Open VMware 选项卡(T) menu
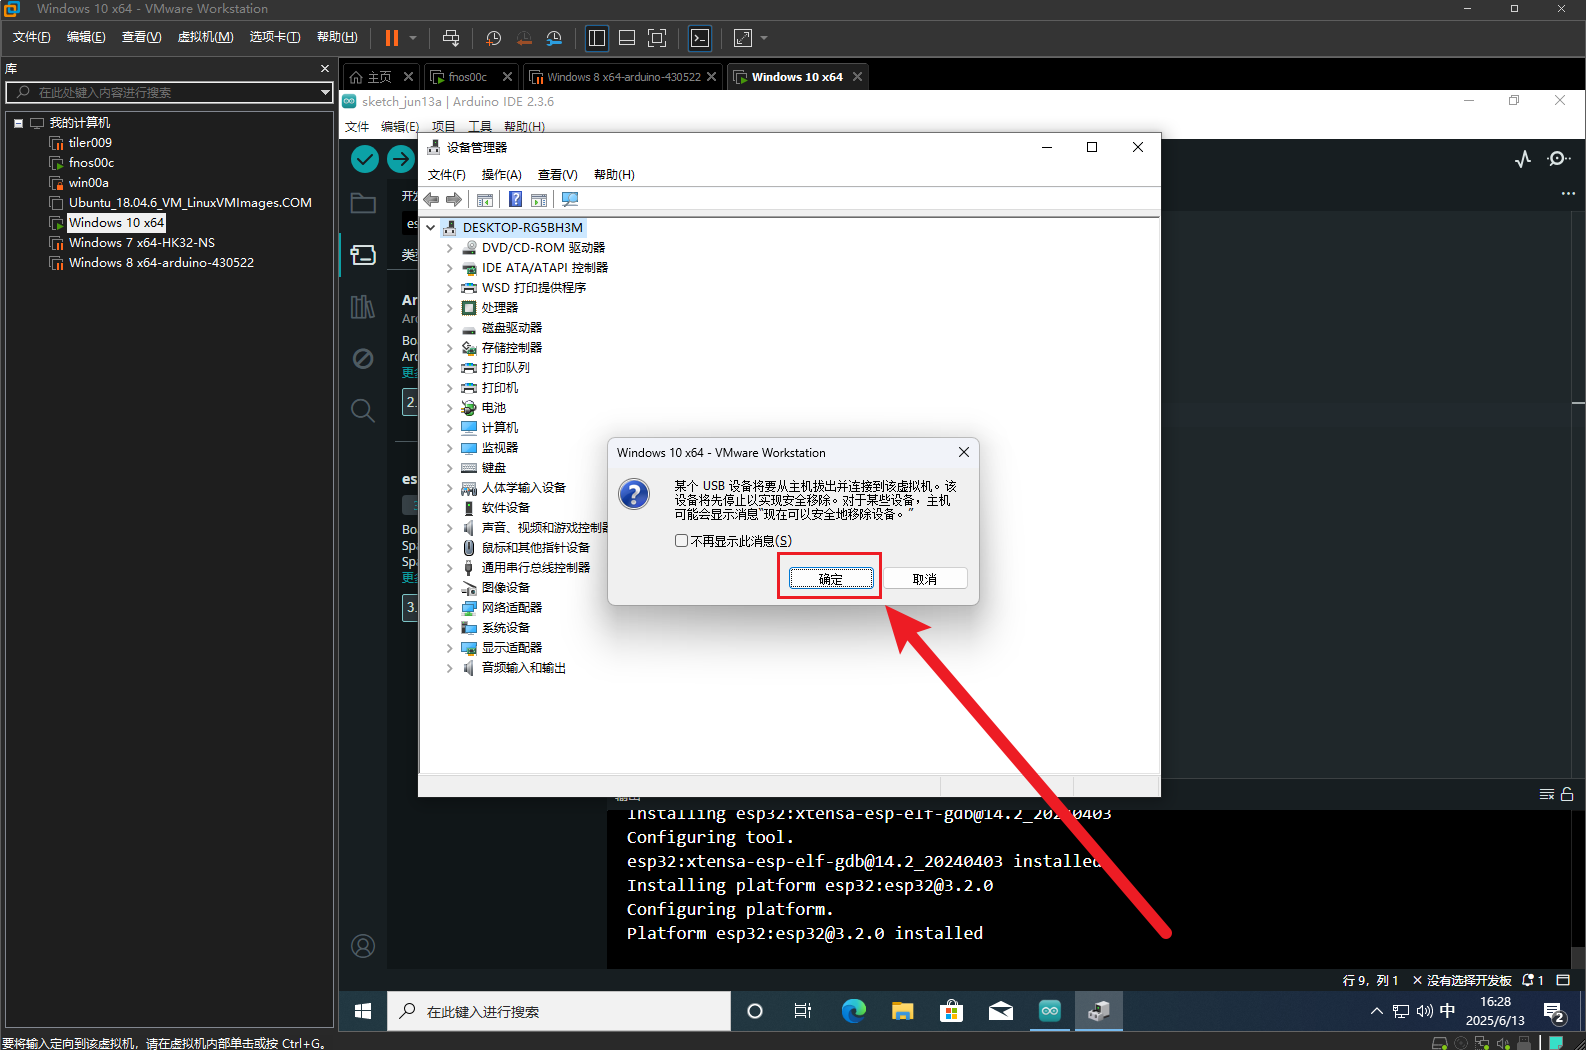The width and height of the screenshot is (1586, 1050). pos(275,37)
